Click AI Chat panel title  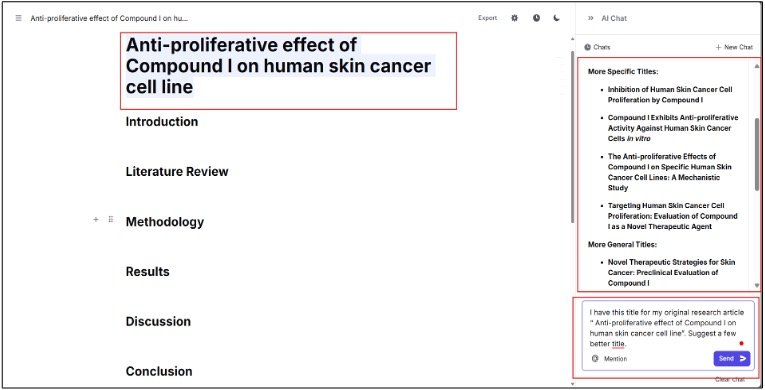614,18
